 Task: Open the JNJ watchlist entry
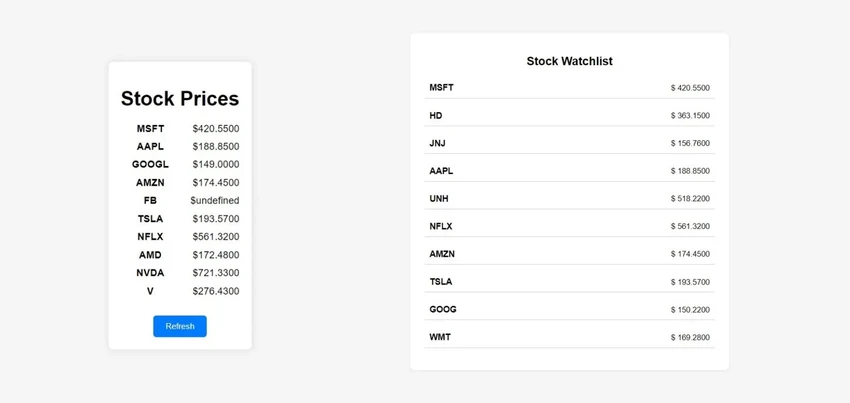coord(569,143)
